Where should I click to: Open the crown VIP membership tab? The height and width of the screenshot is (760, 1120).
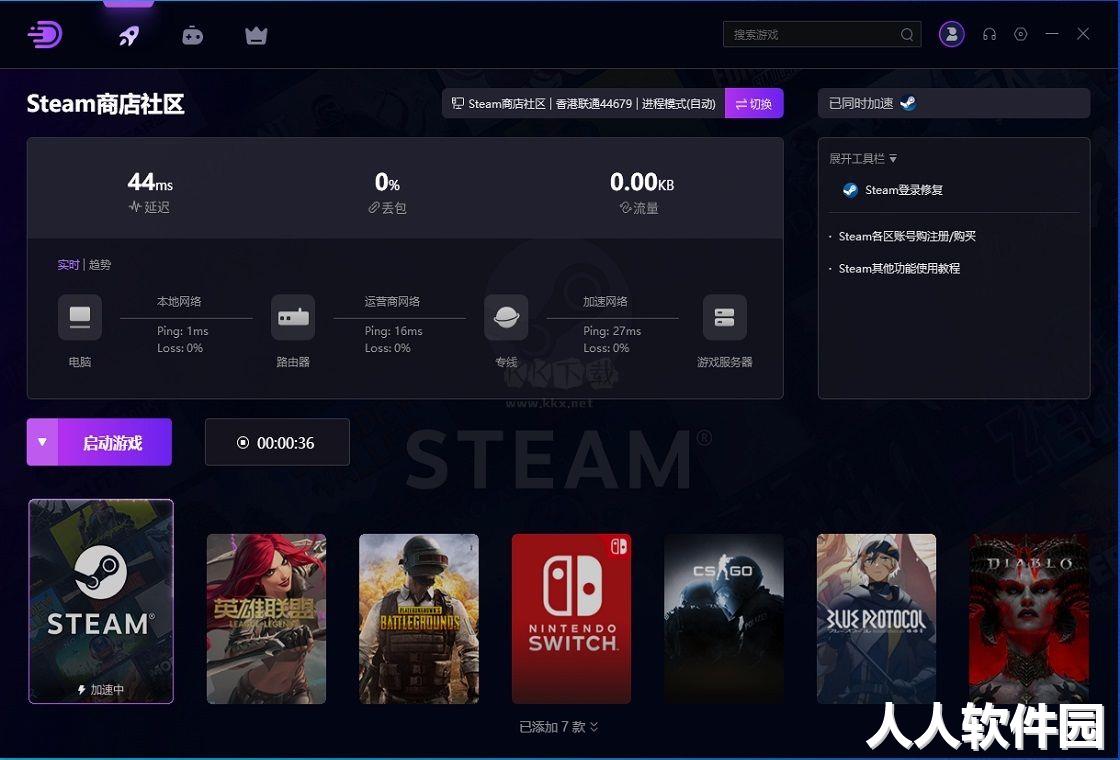[256, 35]
